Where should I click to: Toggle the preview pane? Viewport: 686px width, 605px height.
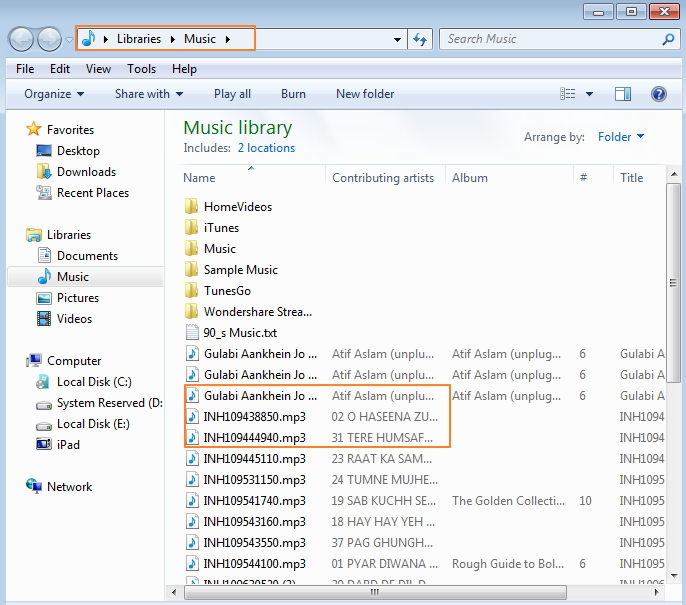pos(623,94)
